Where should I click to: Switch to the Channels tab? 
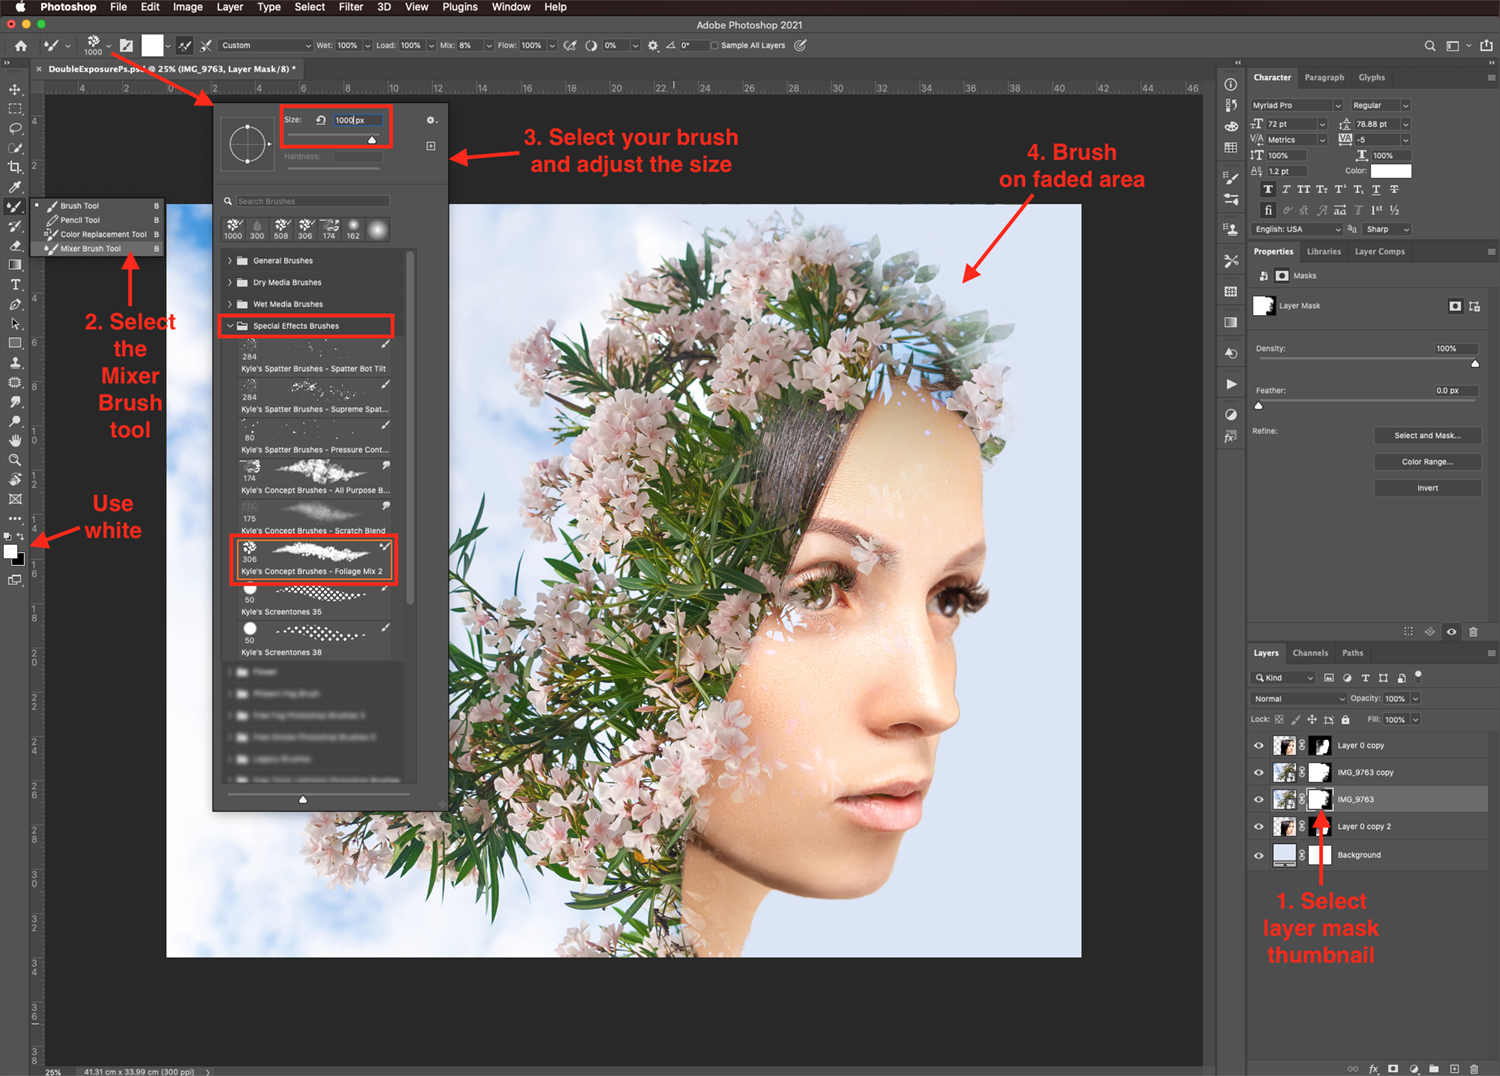click(x=1310, y=653)
